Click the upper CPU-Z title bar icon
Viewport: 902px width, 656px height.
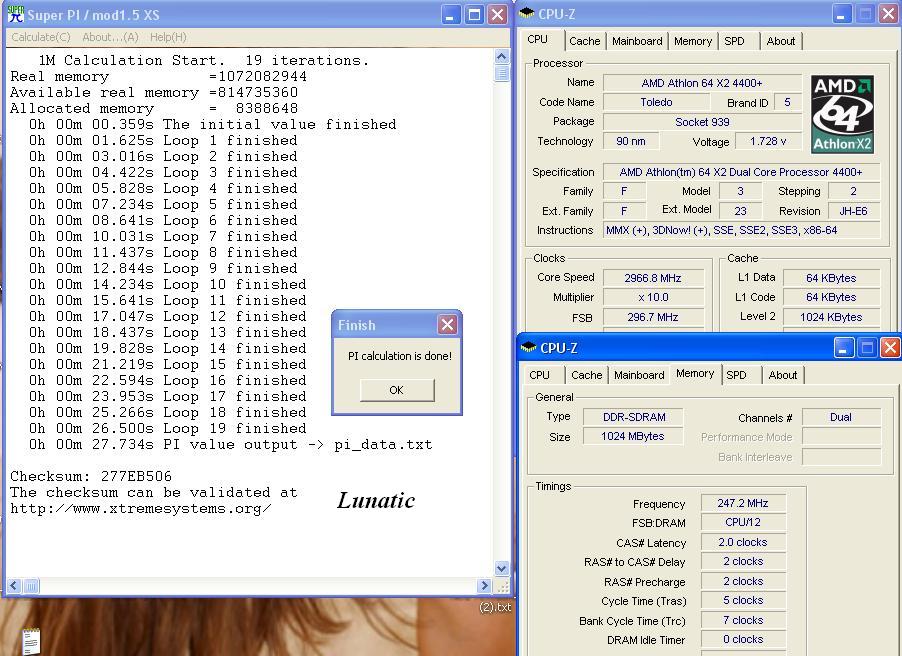coord(526,14)
